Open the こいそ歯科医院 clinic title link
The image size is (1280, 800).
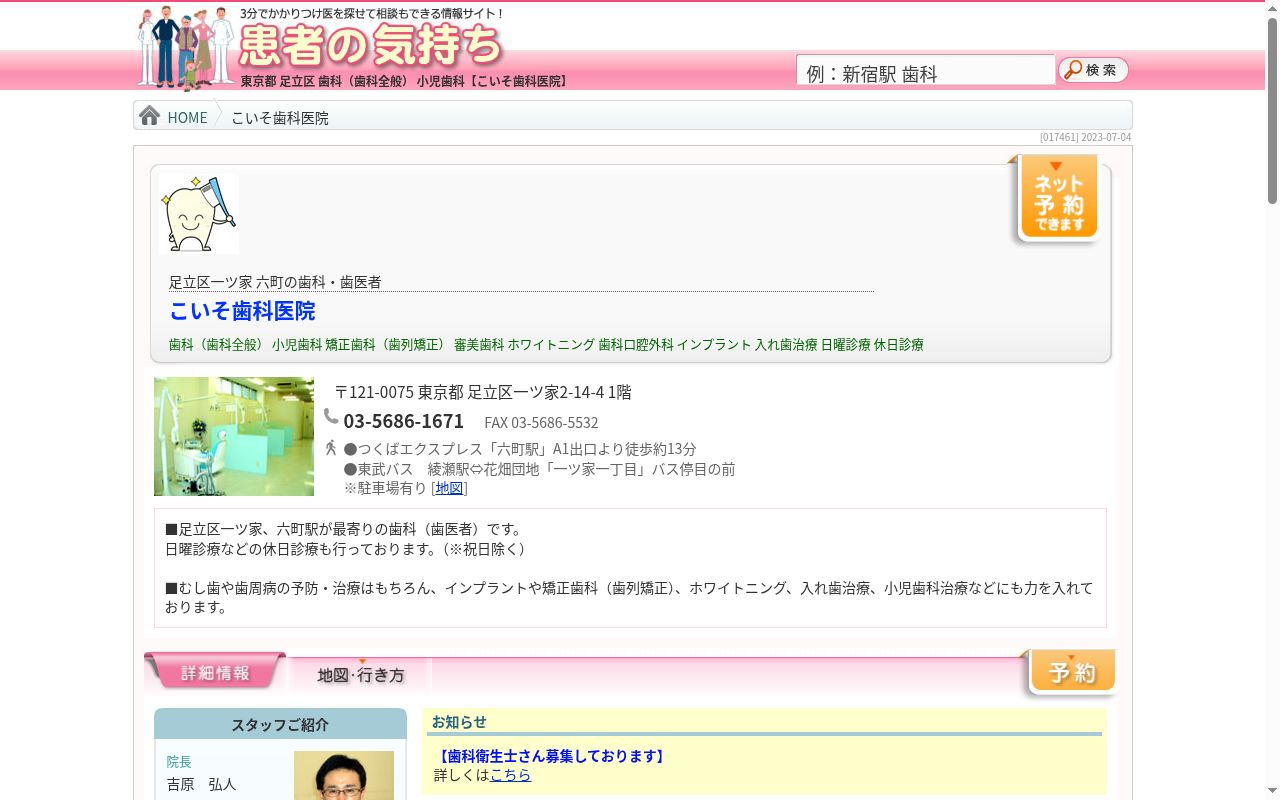pos(242,311)
